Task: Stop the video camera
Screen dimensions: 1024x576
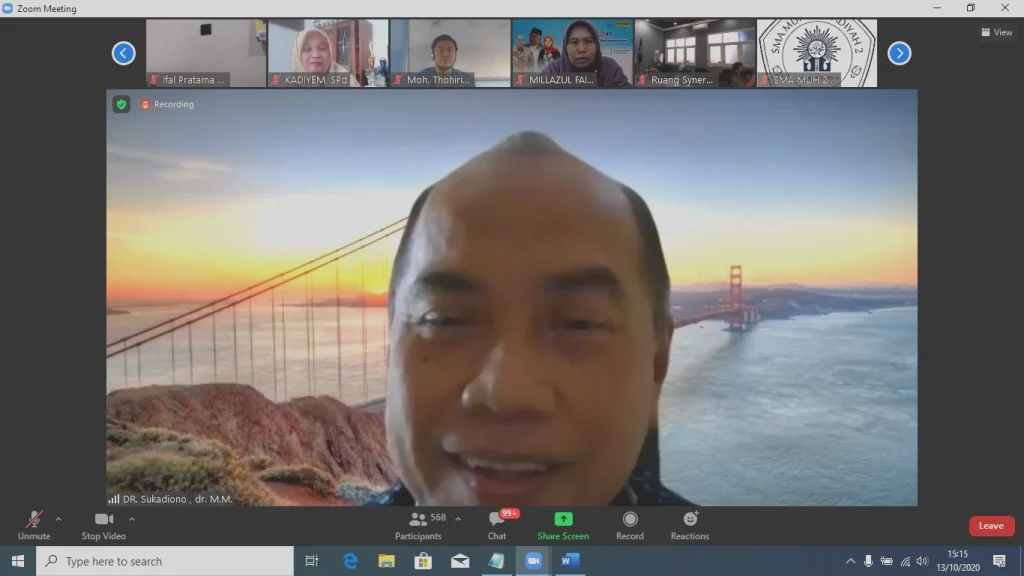Action: 104,525
